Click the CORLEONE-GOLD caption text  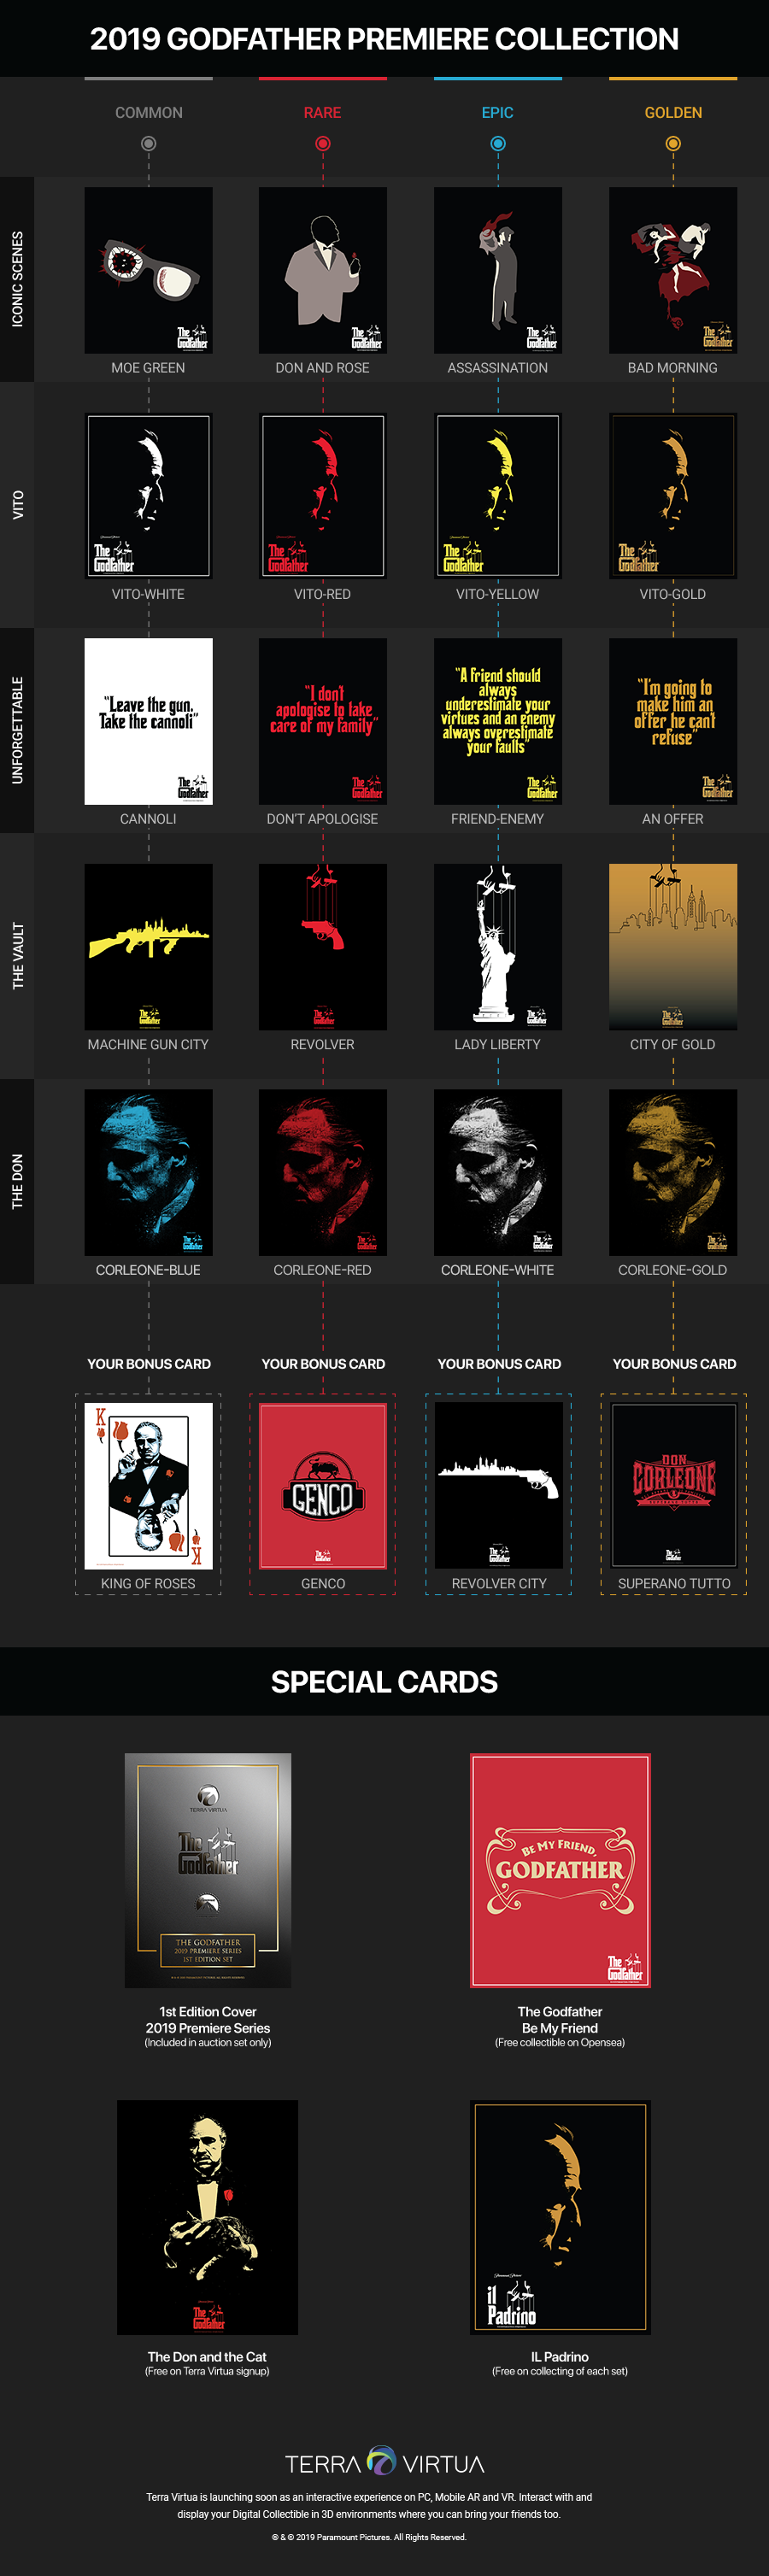tap(673, 1270)
